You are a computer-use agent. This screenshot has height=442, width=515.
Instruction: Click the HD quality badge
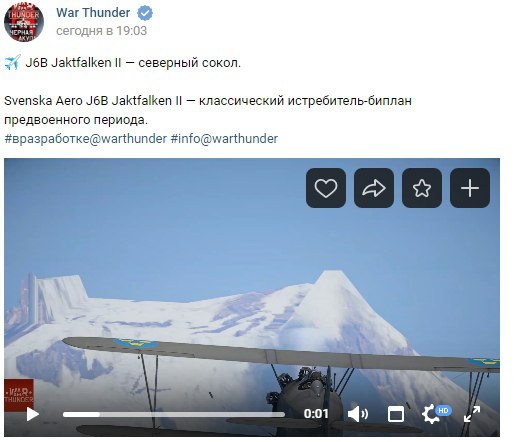coord(443,410)
